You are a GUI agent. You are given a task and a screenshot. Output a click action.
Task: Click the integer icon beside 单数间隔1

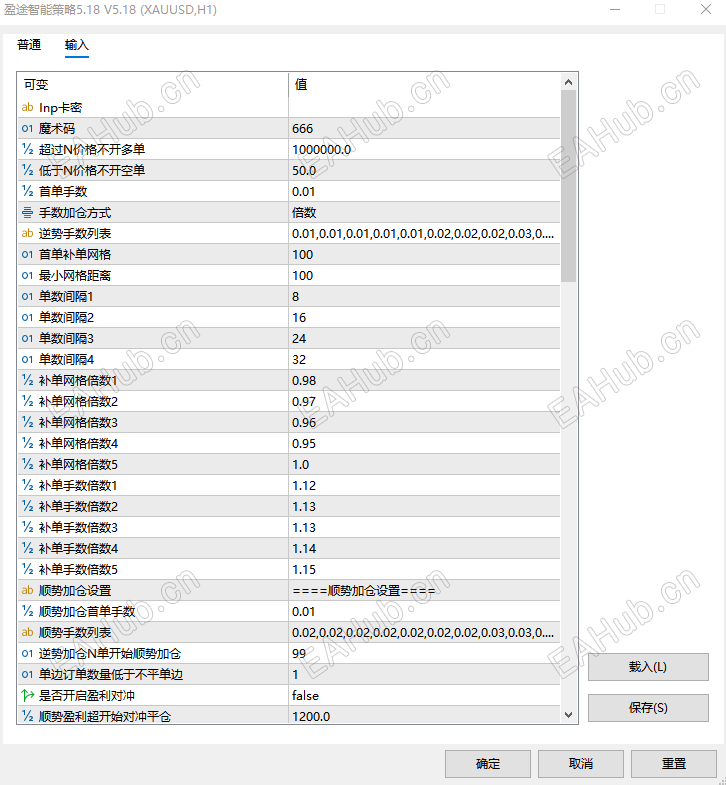pos(28,297)
